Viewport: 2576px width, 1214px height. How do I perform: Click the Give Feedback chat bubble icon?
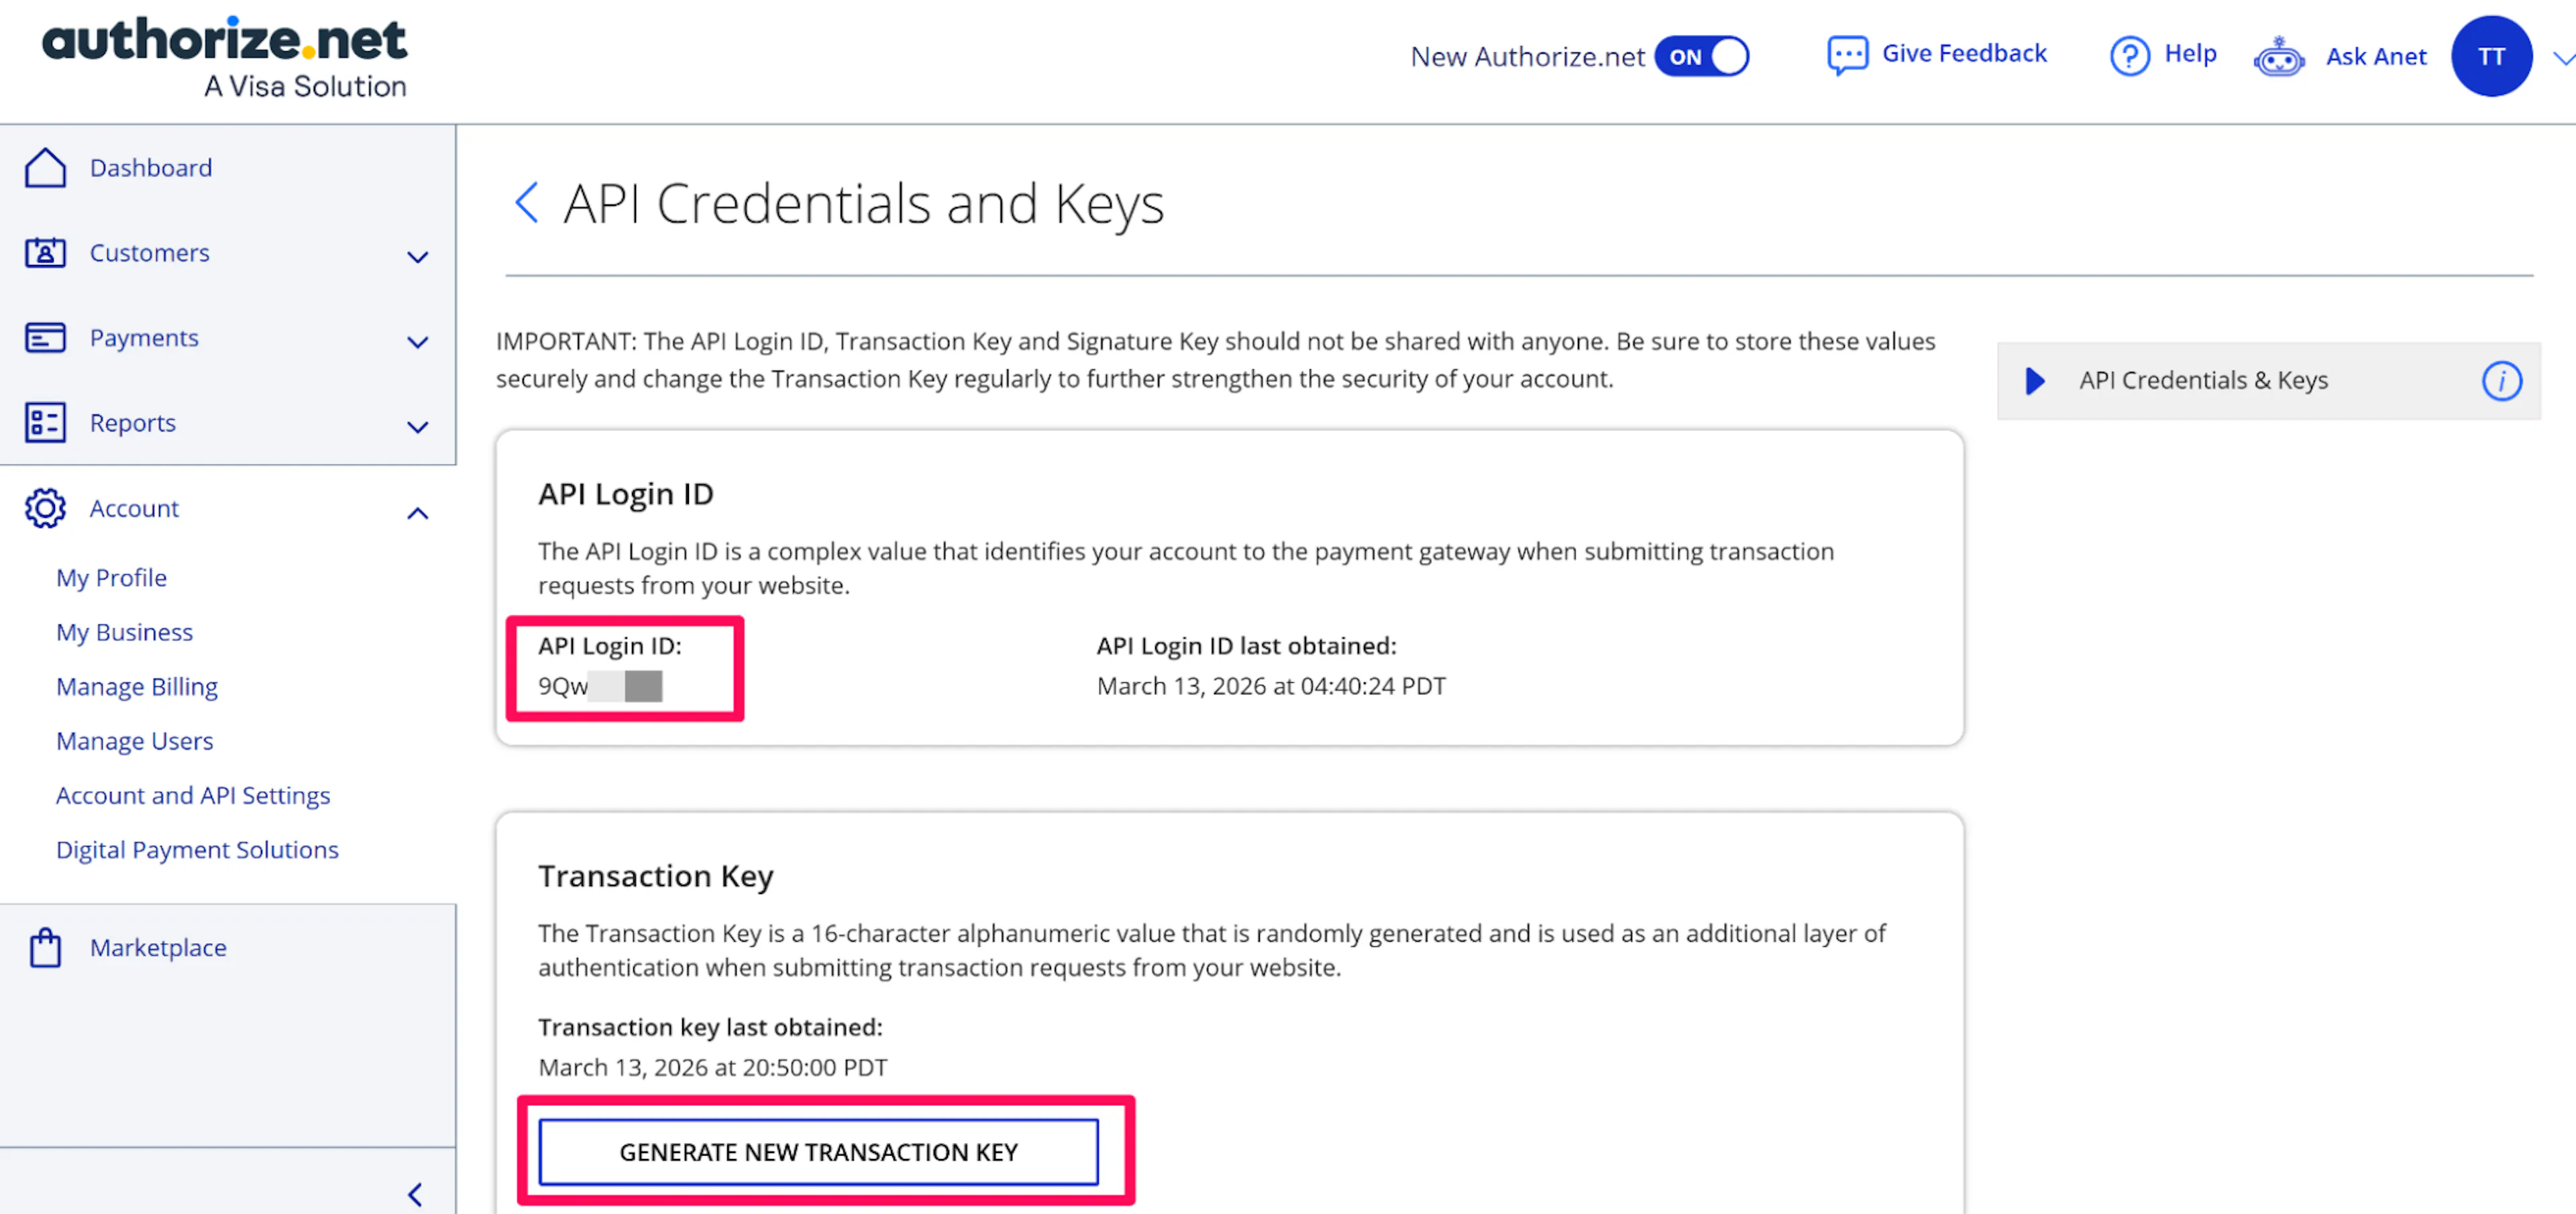(1846, 55)
